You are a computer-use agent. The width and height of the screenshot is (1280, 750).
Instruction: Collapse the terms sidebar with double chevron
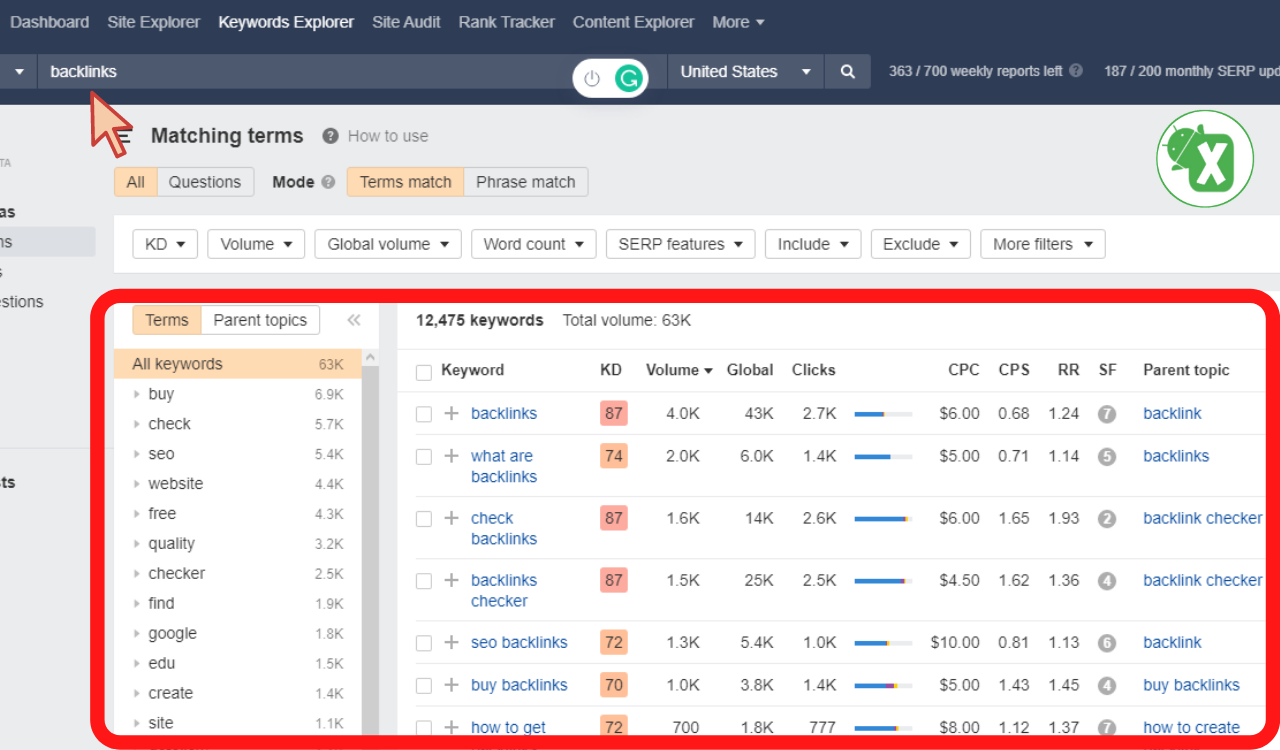tap(354, 320)
